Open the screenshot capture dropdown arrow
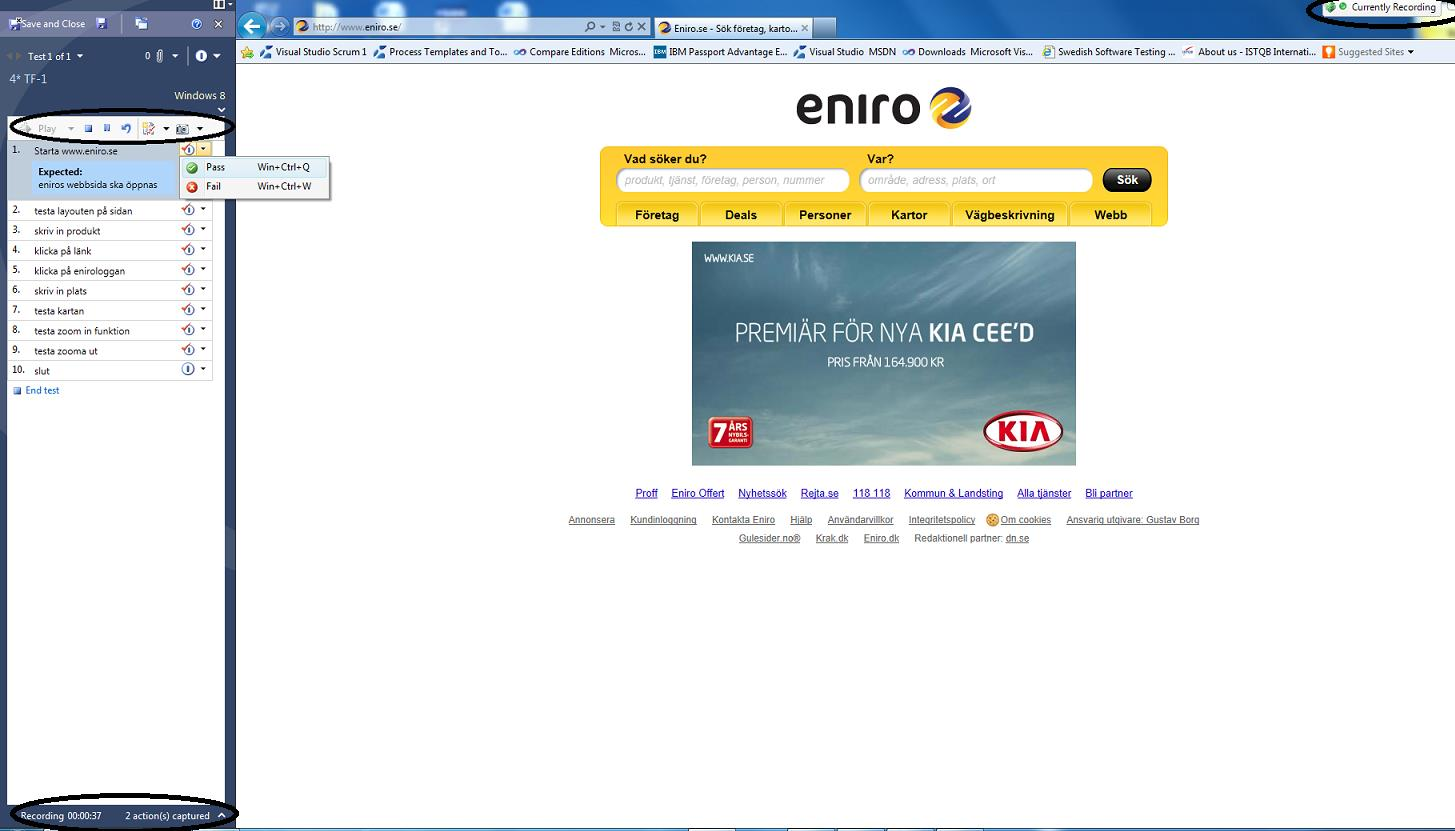Screen dimensions: 1455x831 [x=199, y=128]
